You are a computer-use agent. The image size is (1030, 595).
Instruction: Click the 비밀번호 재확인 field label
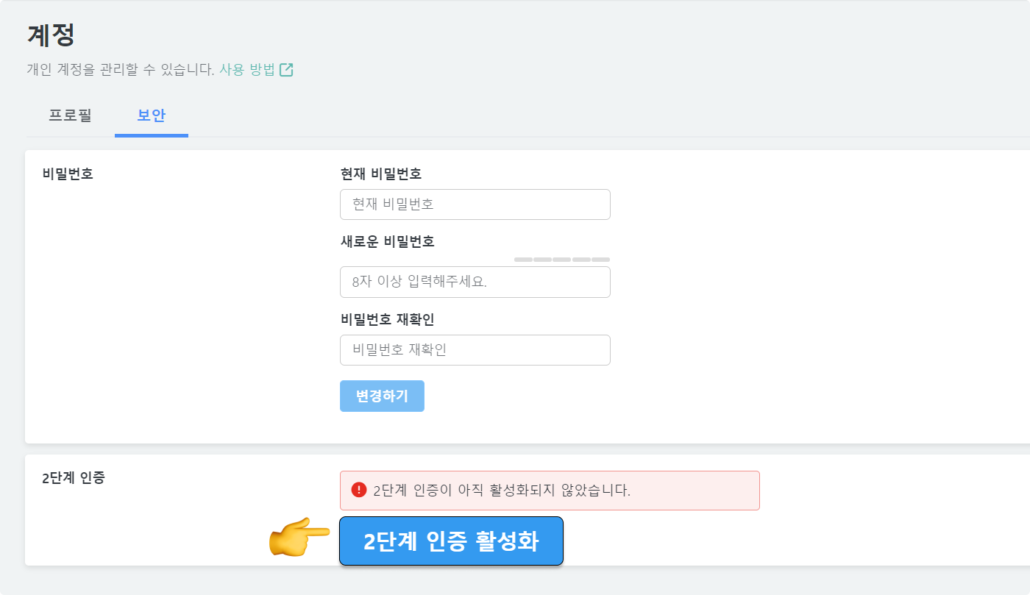tap(387, 319)
